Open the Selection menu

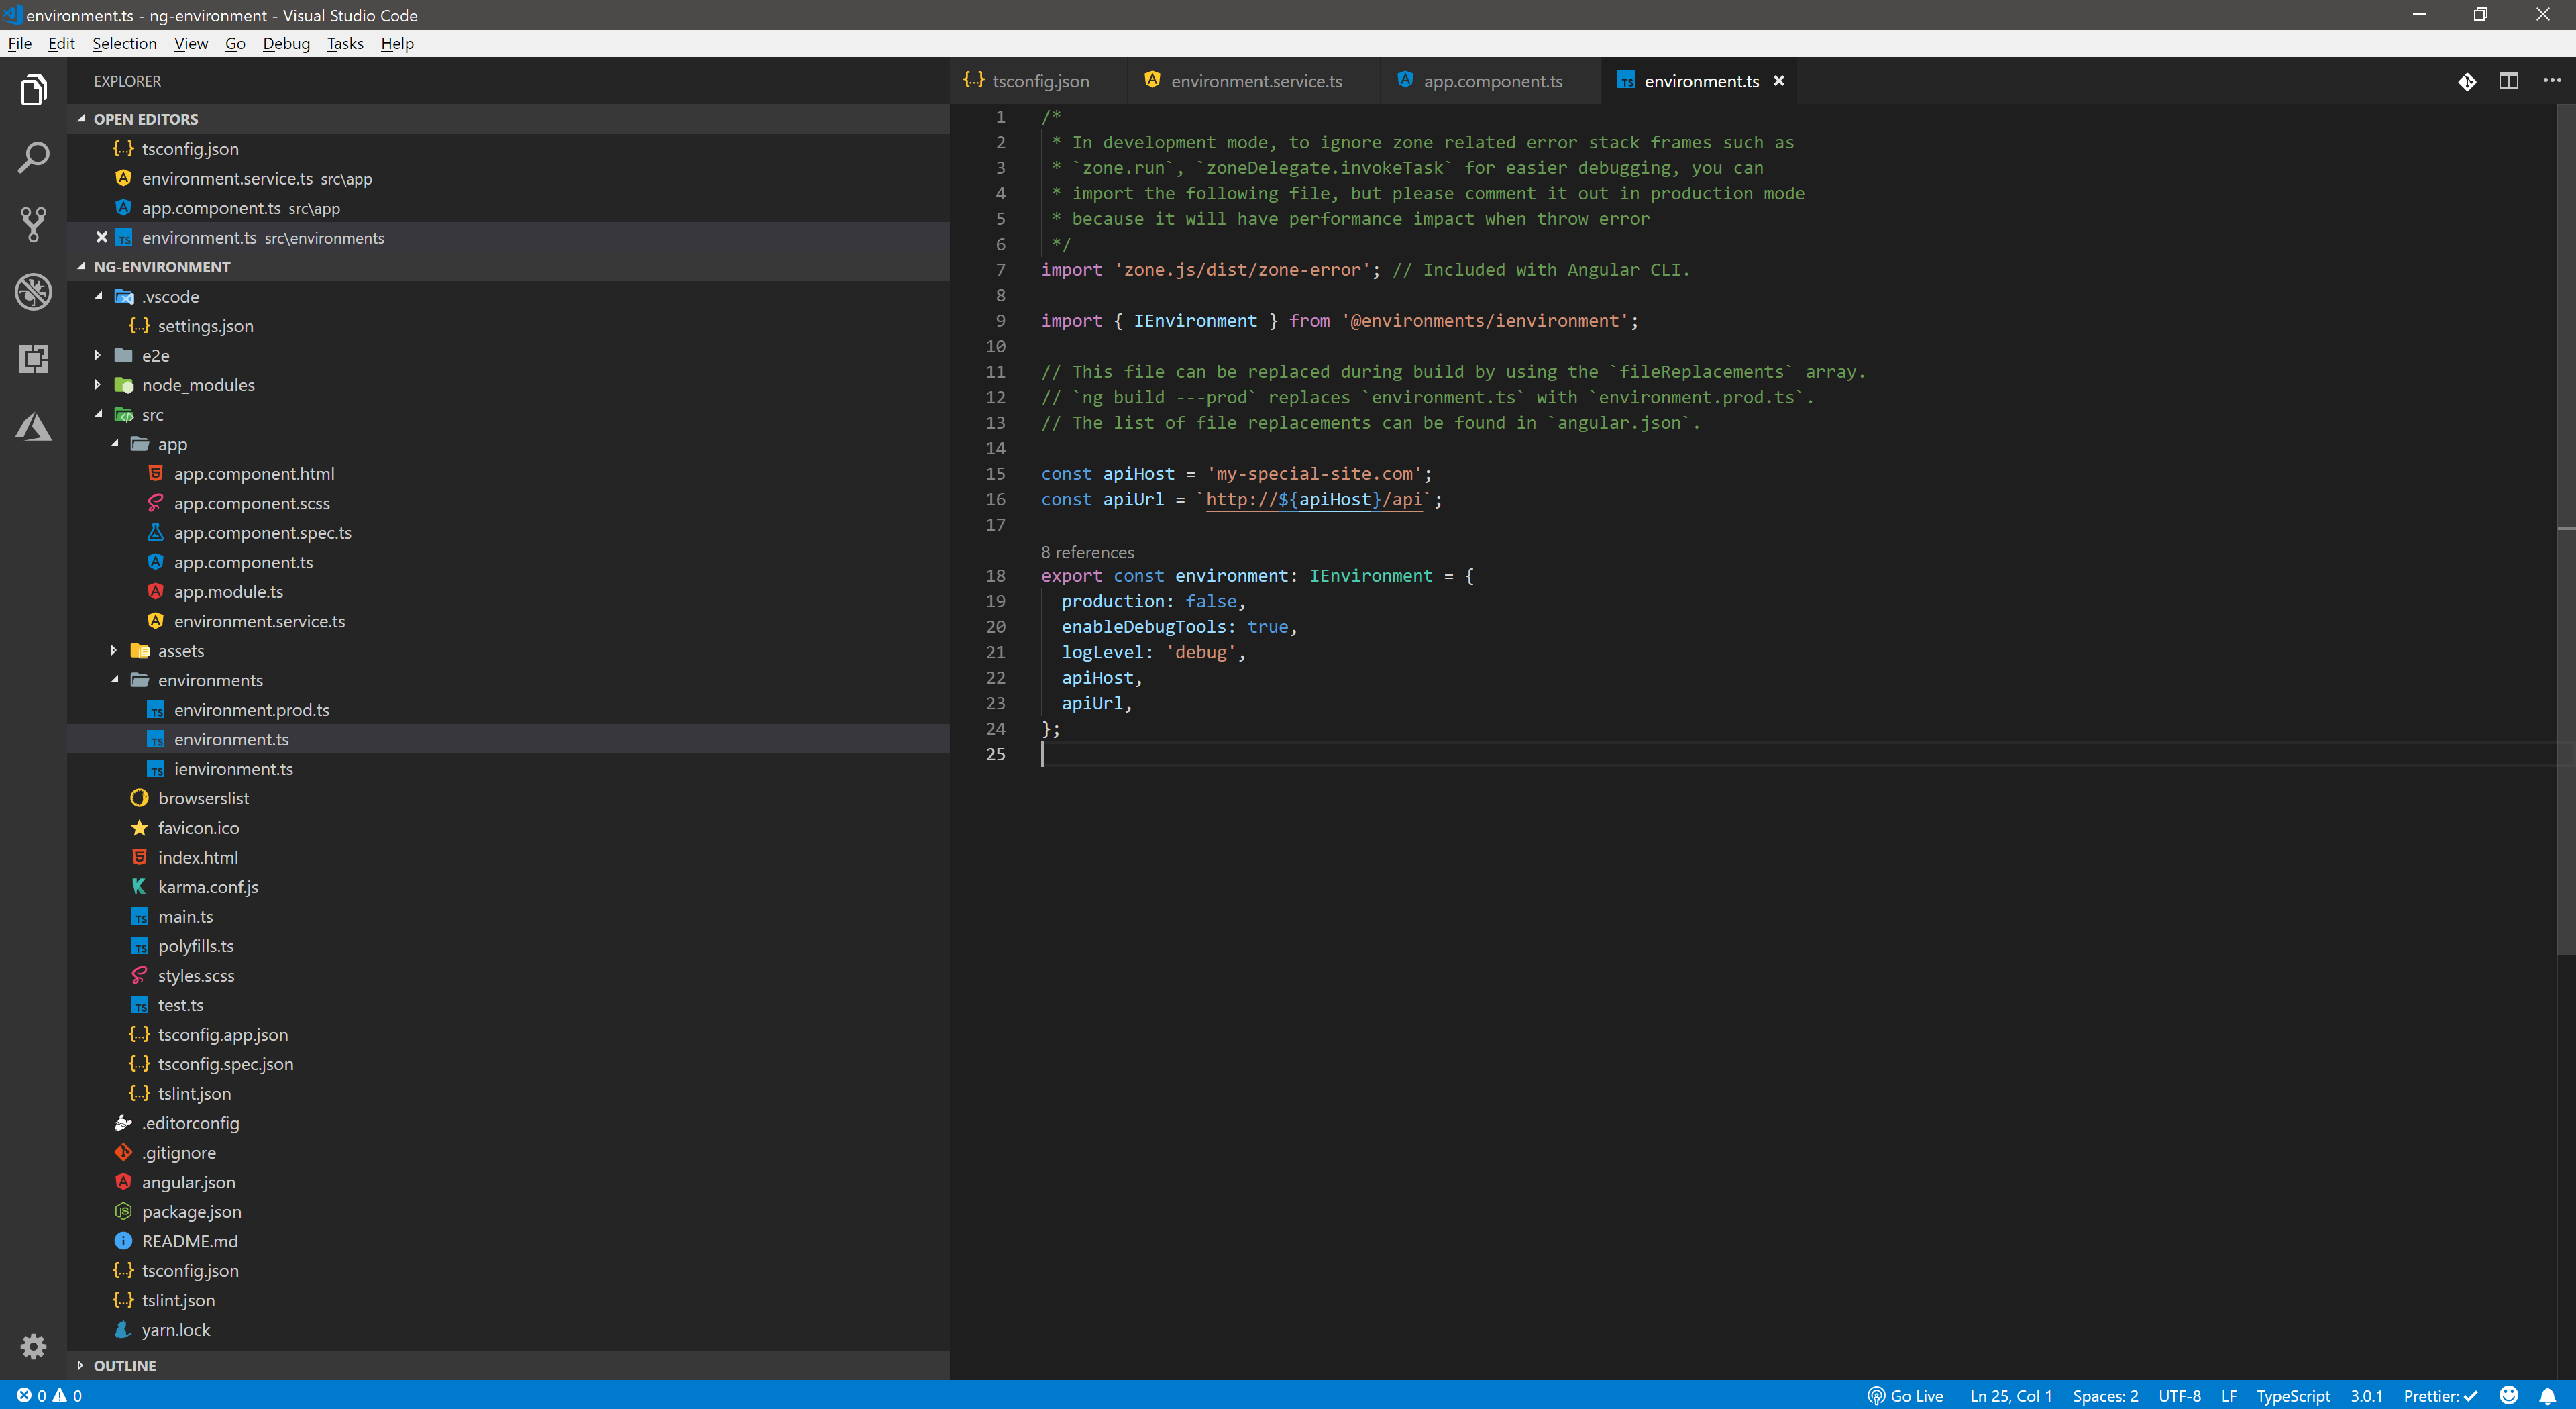point(124,43)
